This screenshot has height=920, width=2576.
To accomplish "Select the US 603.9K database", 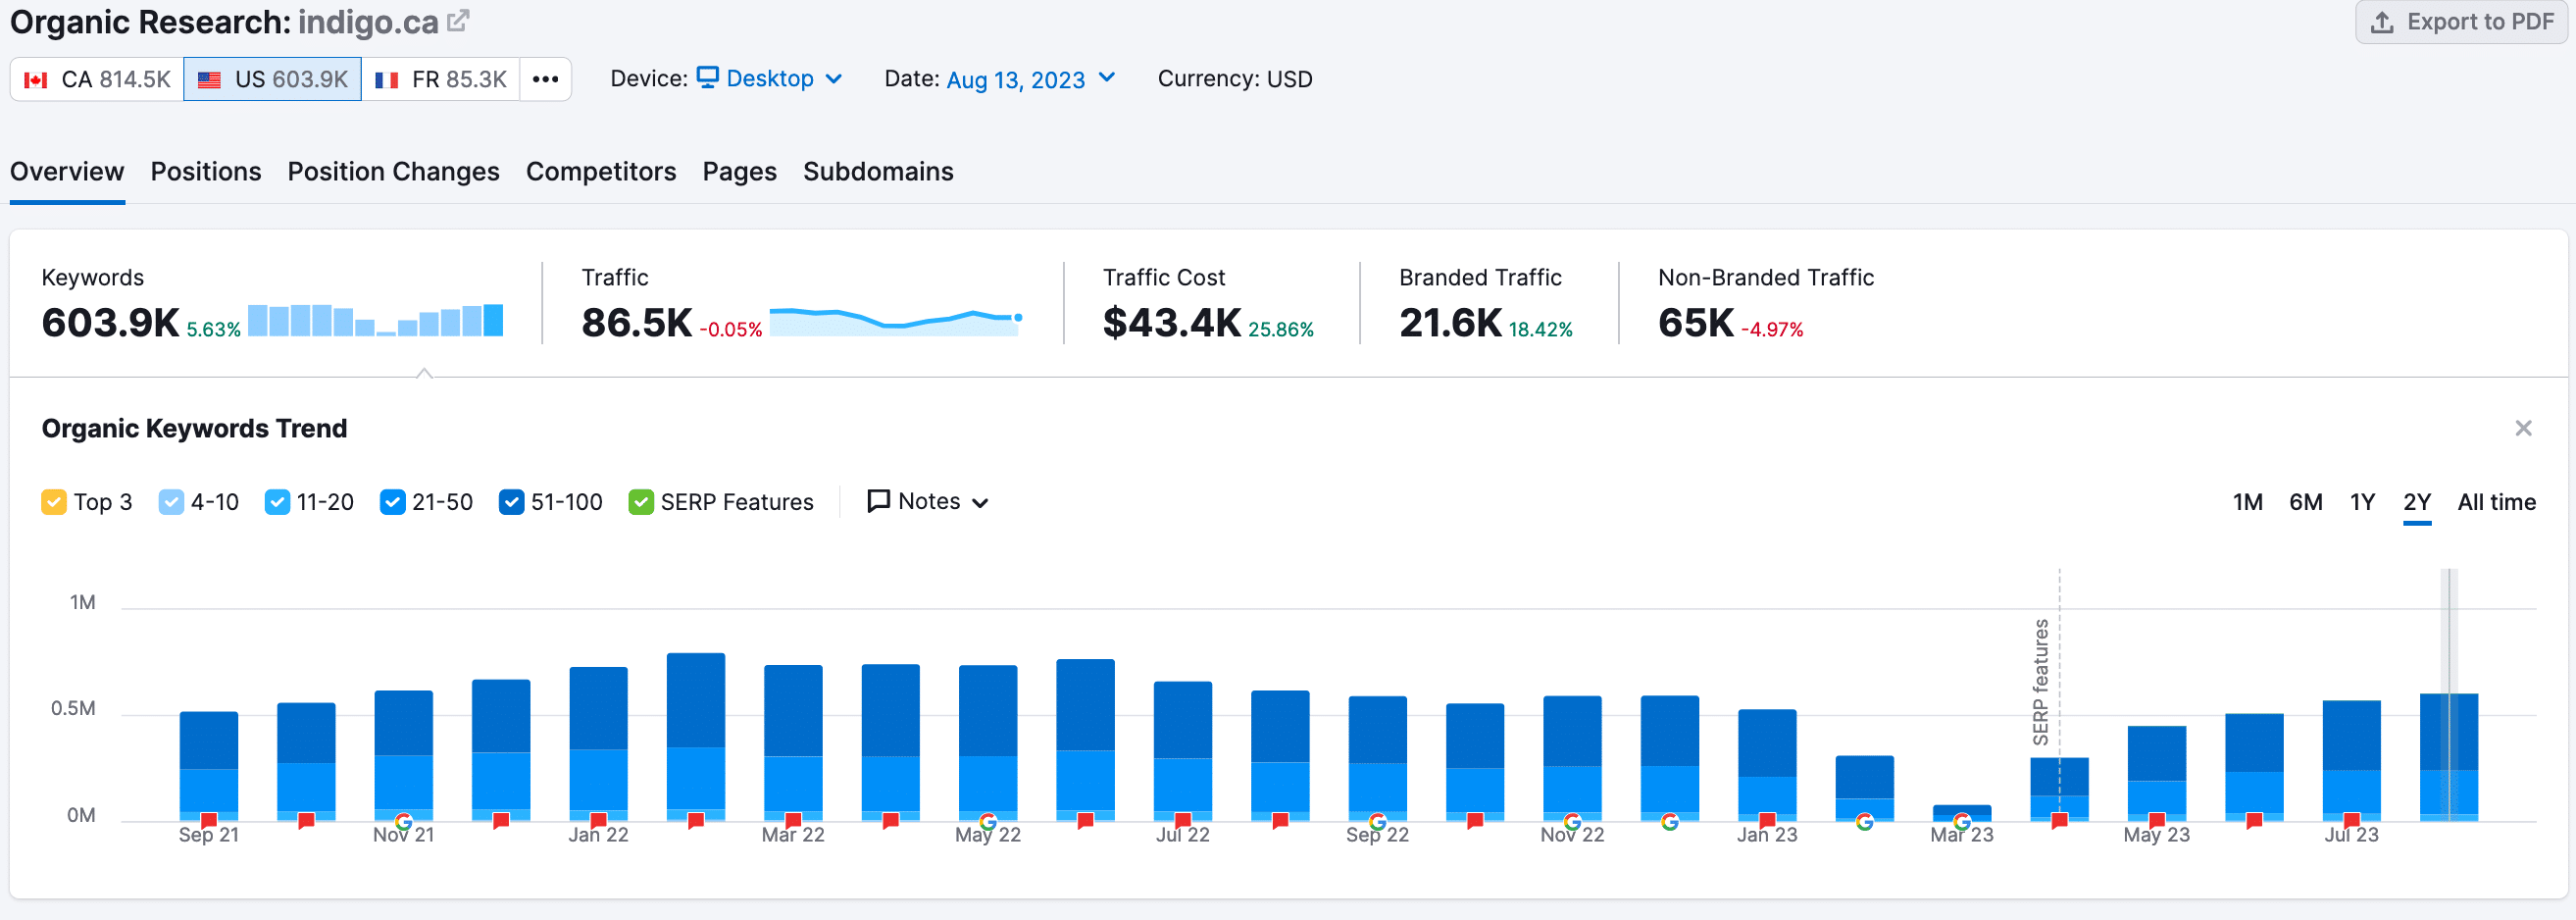I will 272,79.
